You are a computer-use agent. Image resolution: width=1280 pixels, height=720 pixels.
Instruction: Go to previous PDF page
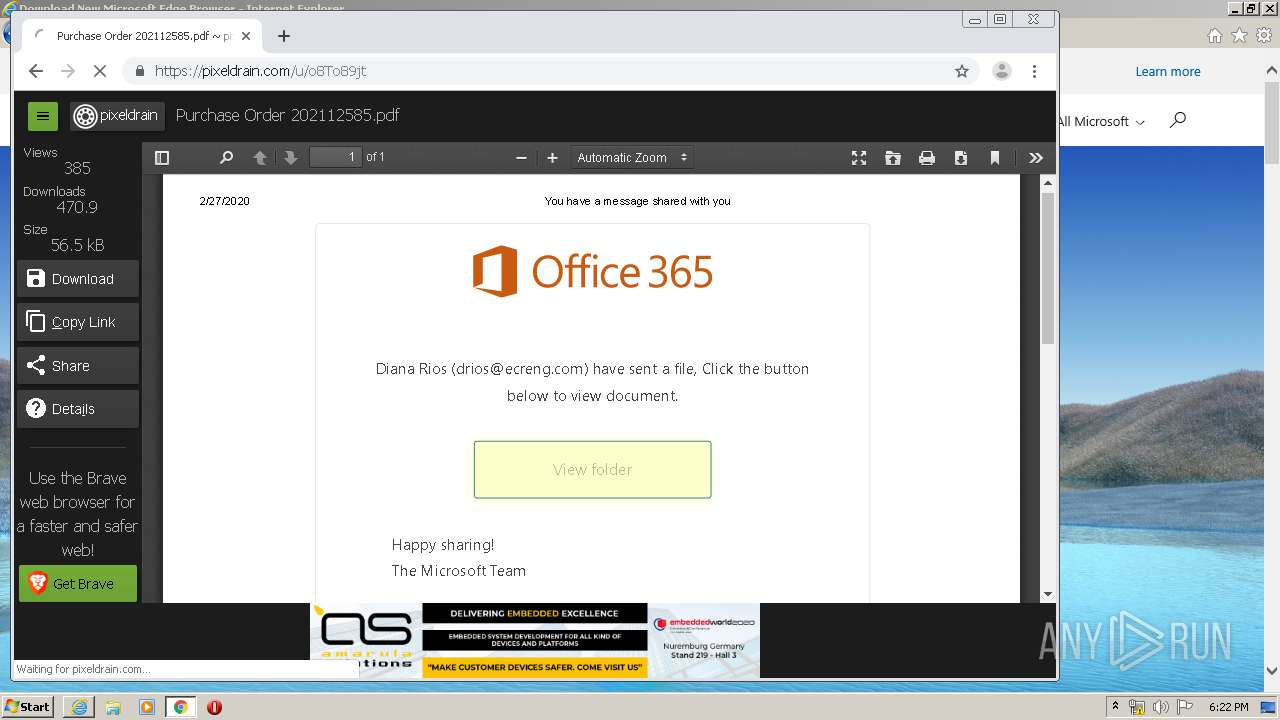coord(260,158)
